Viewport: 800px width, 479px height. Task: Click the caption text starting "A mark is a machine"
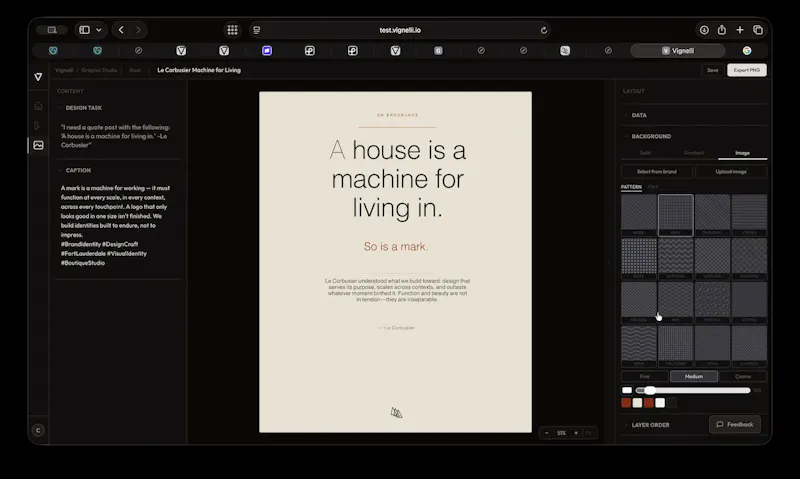[115, 225]
